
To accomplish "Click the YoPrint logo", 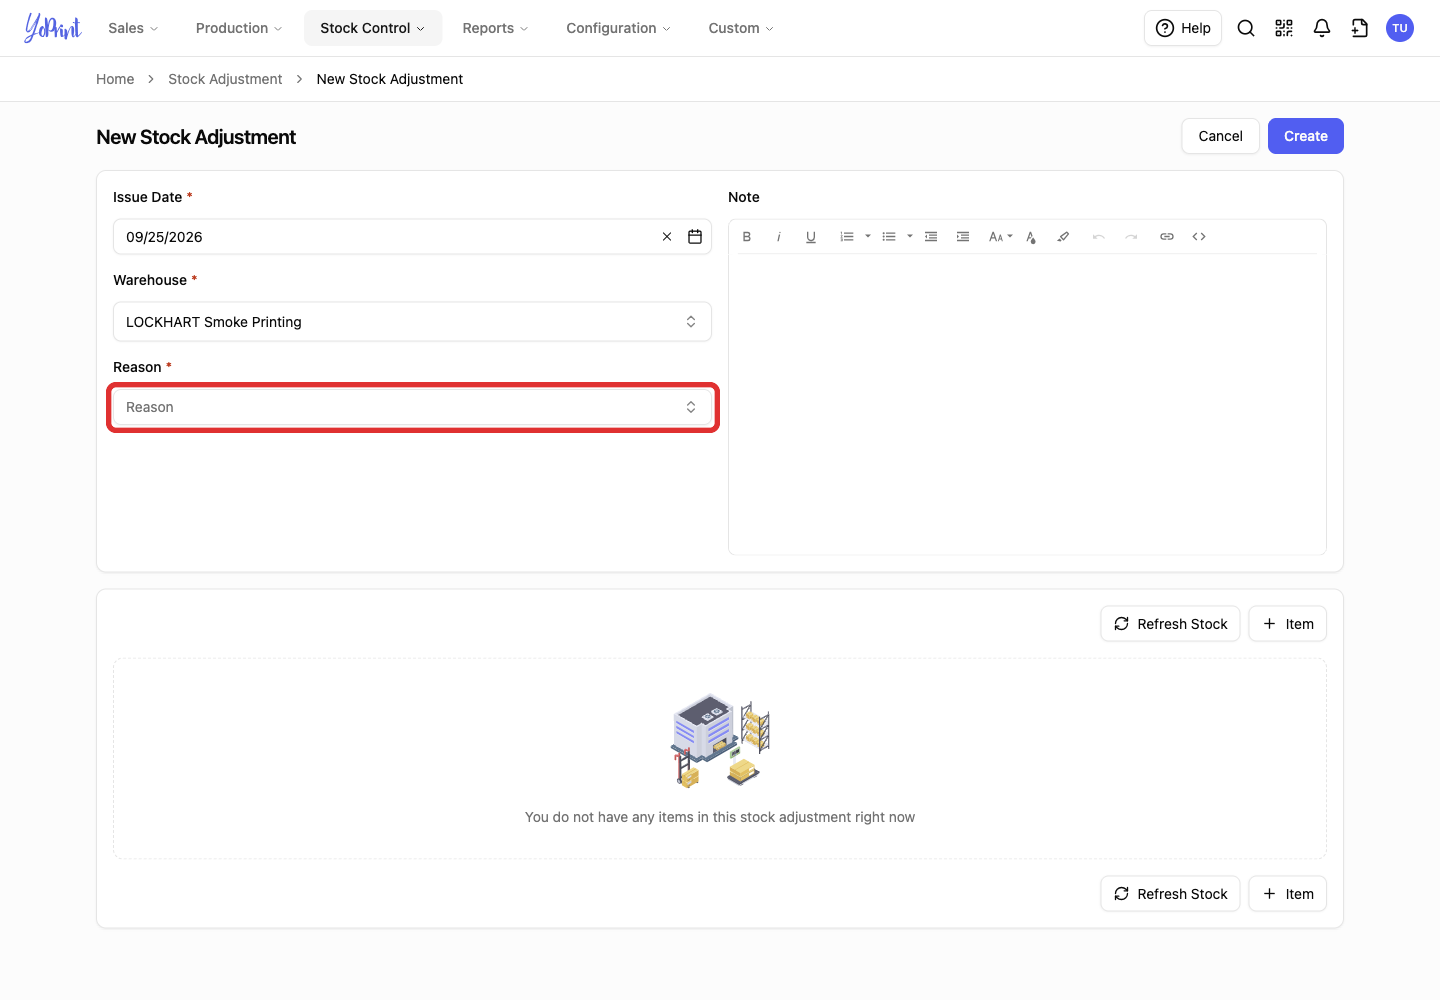I will click(53, 28).
